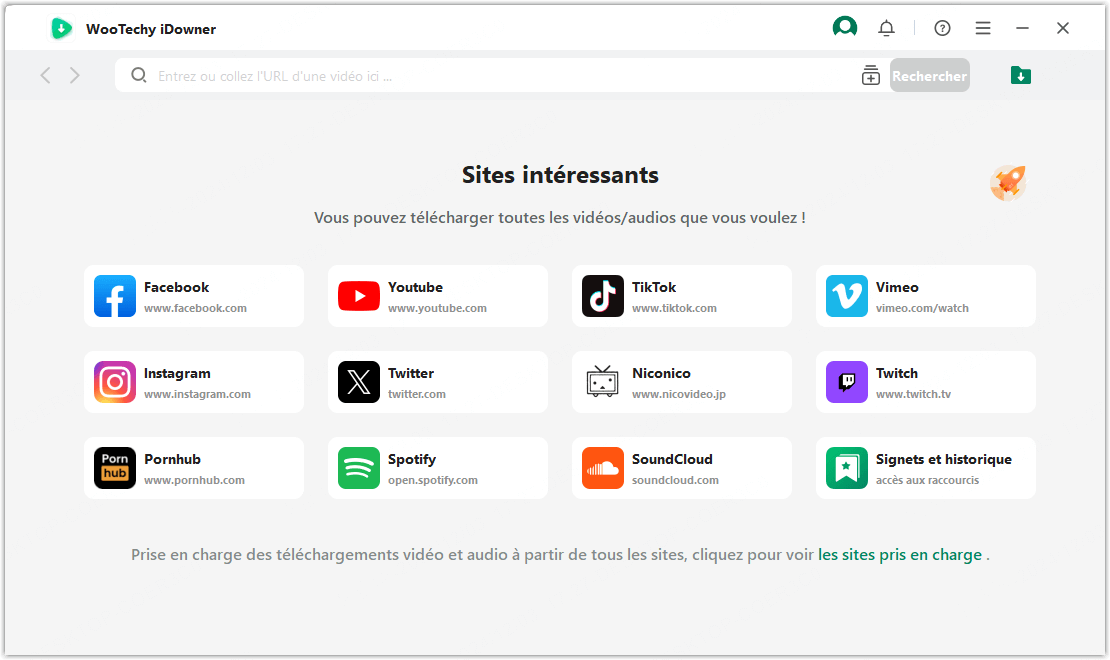Viewport: 1110px width, 660px height.
Task: Open the Vimeo site tile
Action: 926,296
